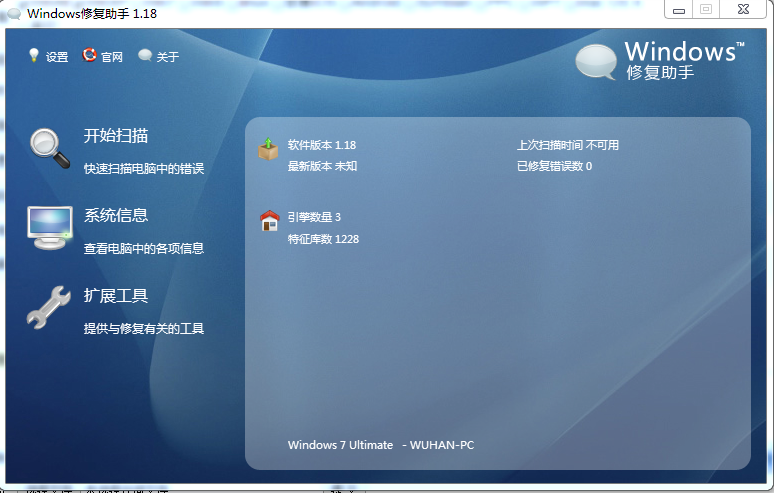Start scan via 开始扫描 heading
This screenshot has width=774, height=493.
116,136
